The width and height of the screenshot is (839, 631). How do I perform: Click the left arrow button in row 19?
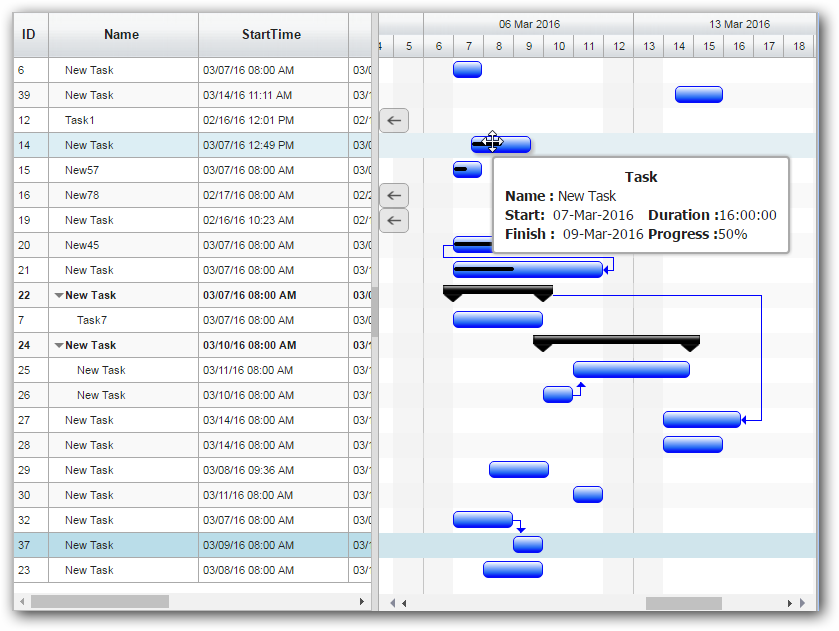(394, 220)
